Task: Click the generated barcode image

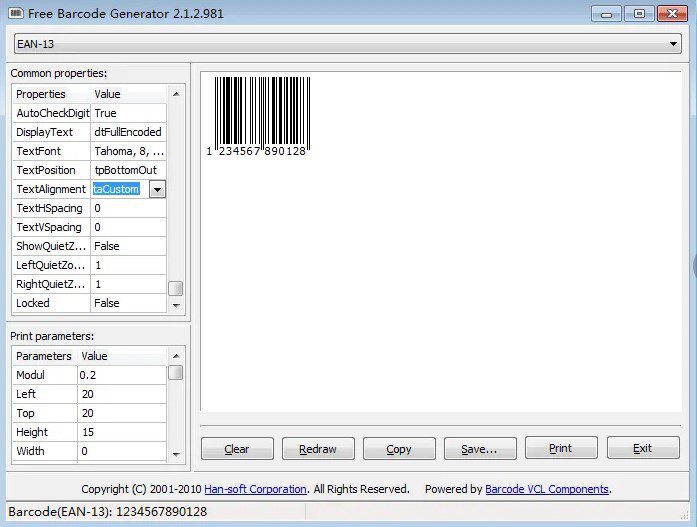Action: click(x=259, y=116)
